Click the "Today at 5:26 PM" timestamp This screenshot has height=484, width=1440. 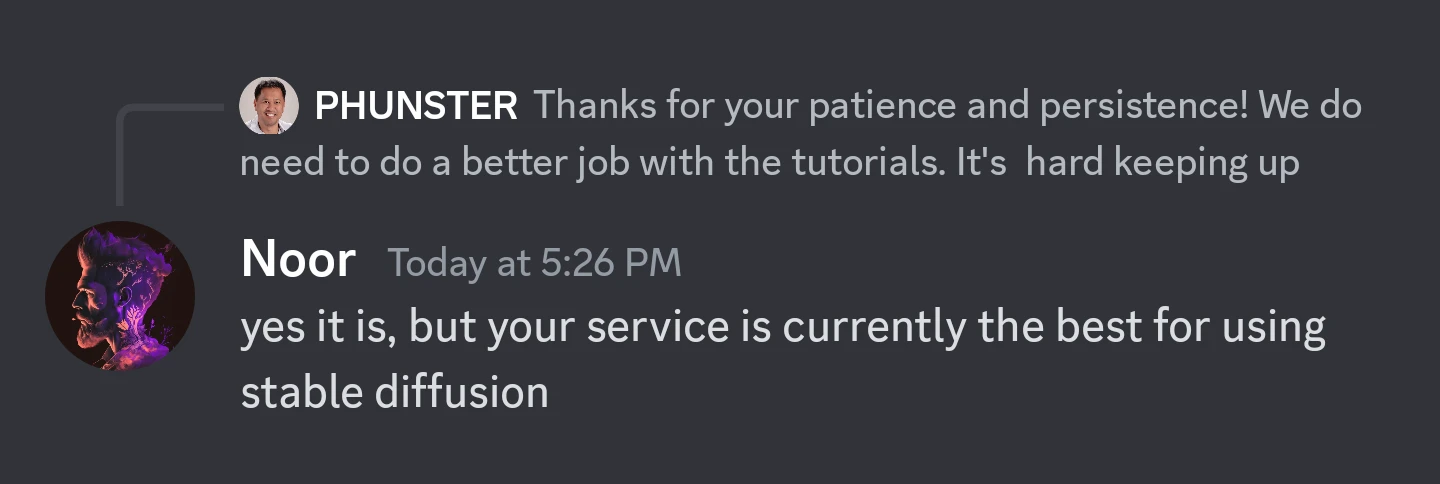tap(534, 263)
